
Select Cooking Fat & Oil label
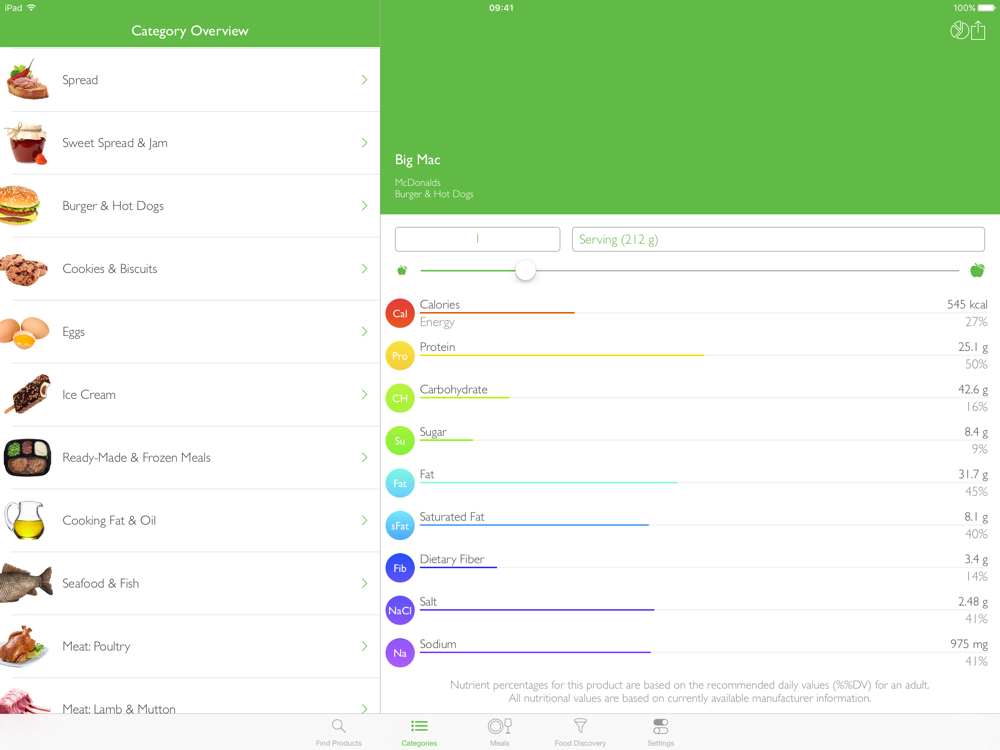109,520
